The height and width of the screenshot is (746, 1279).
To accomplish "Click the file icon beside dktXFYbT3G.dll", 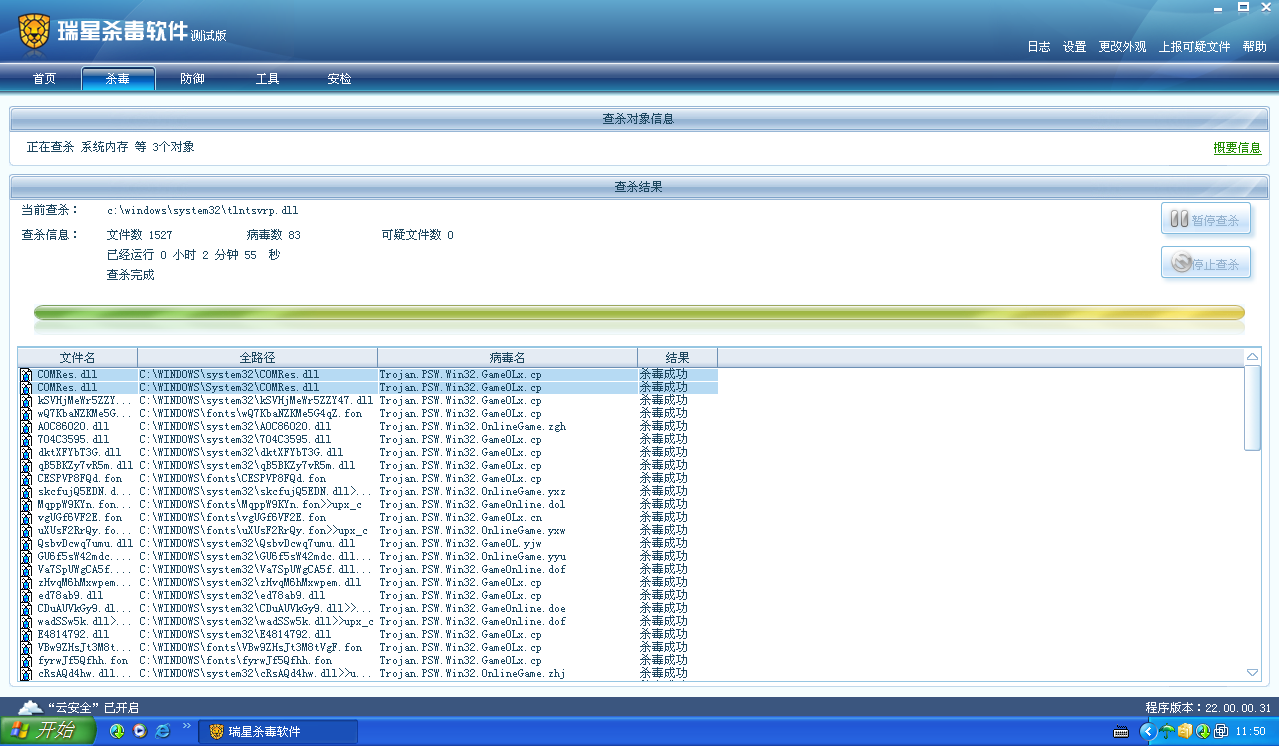I will point(27,452).
